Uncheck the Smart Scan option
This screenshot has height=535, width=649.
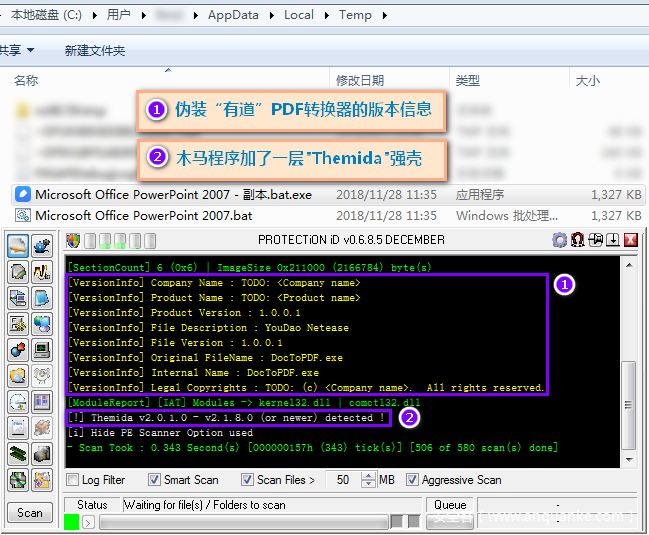point(155,480)
